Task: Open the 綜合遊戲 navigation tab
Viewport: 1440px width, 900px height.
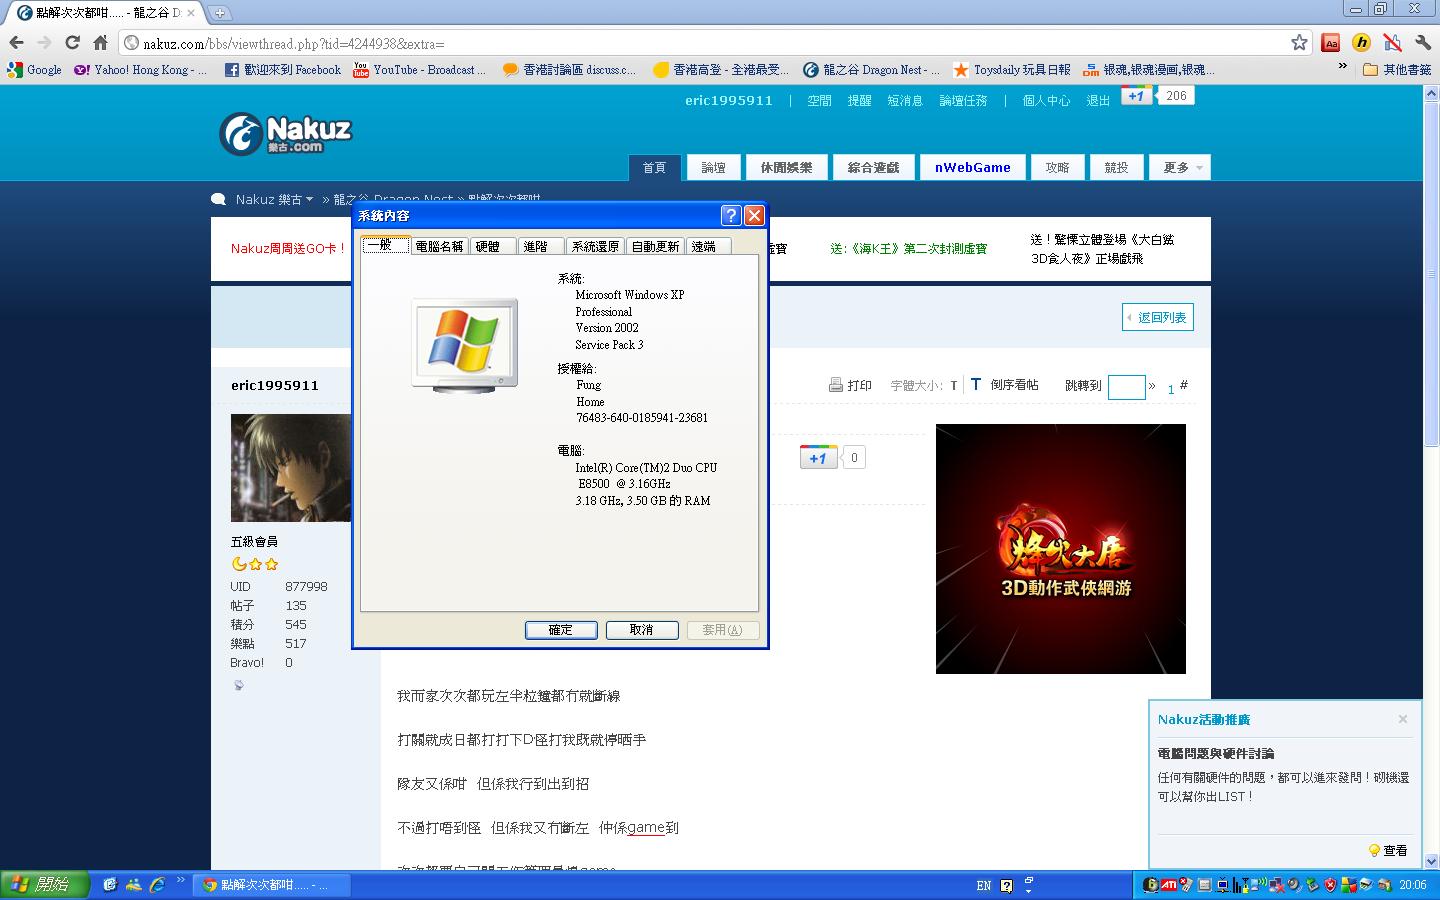Action: [x=873, y=168]
